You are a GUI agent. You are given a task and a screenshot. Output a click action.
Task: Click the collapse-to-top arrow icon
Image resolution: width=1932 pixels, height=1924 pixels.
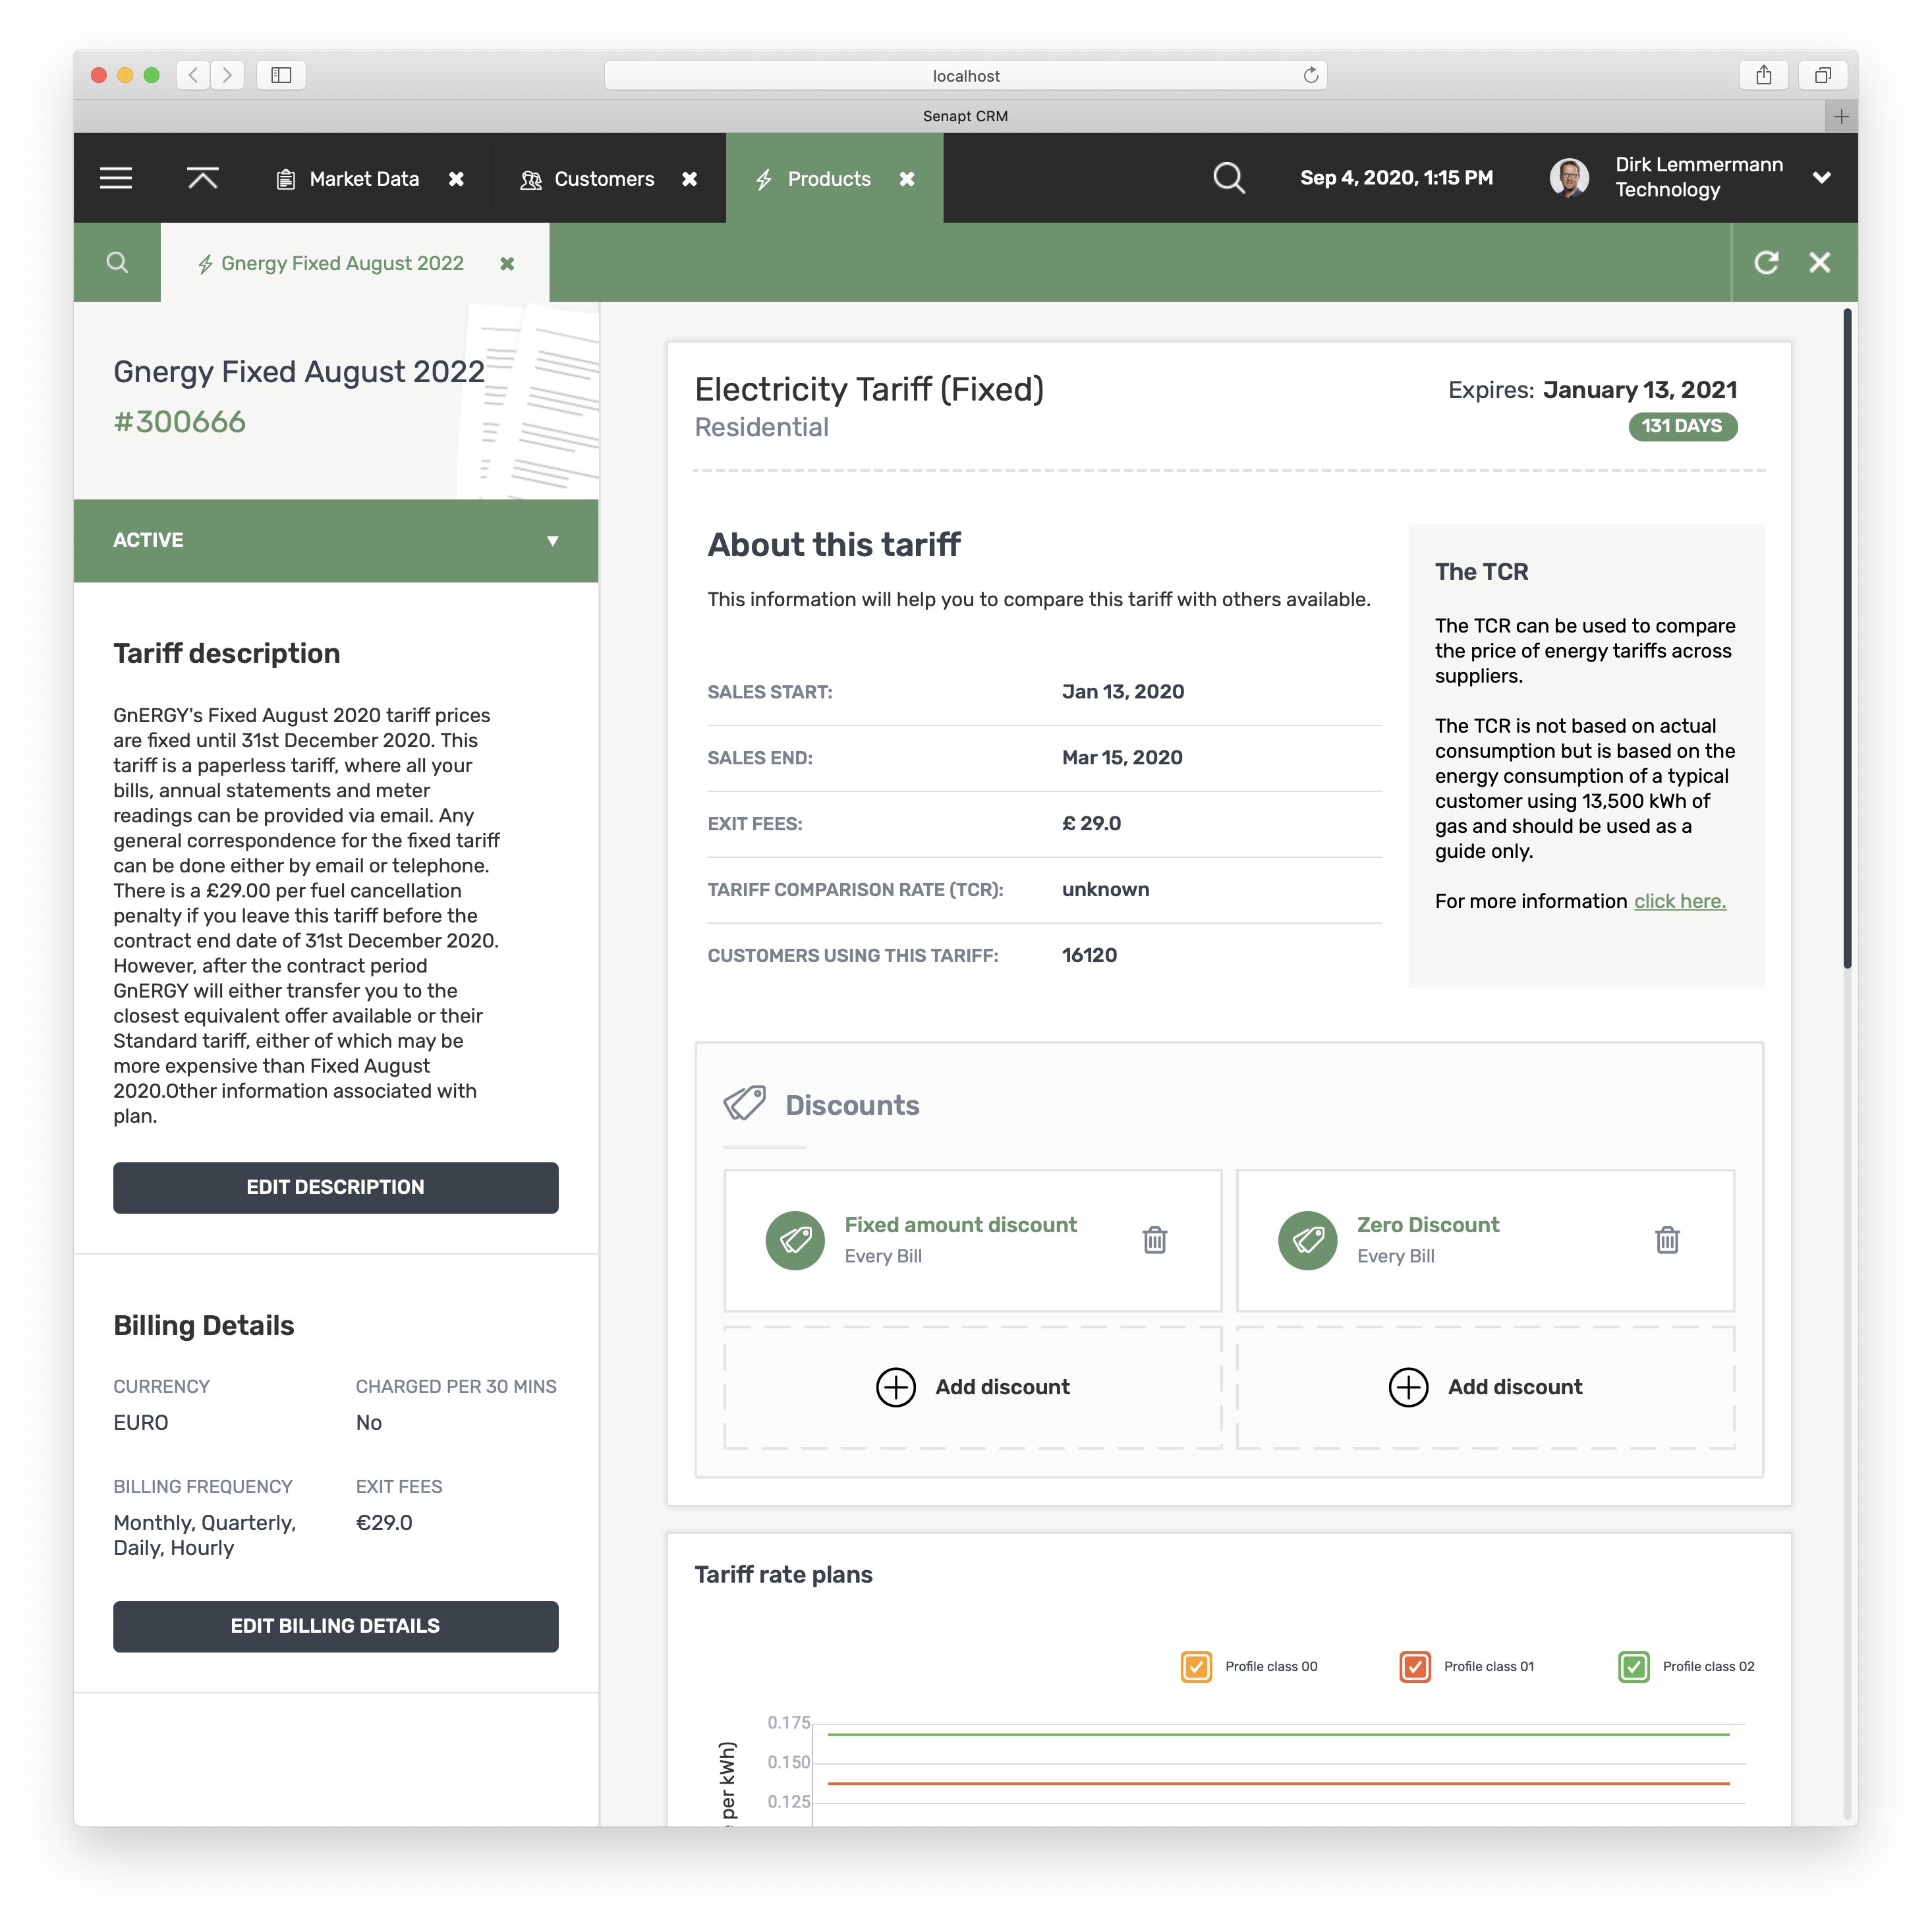coord(202,179)
